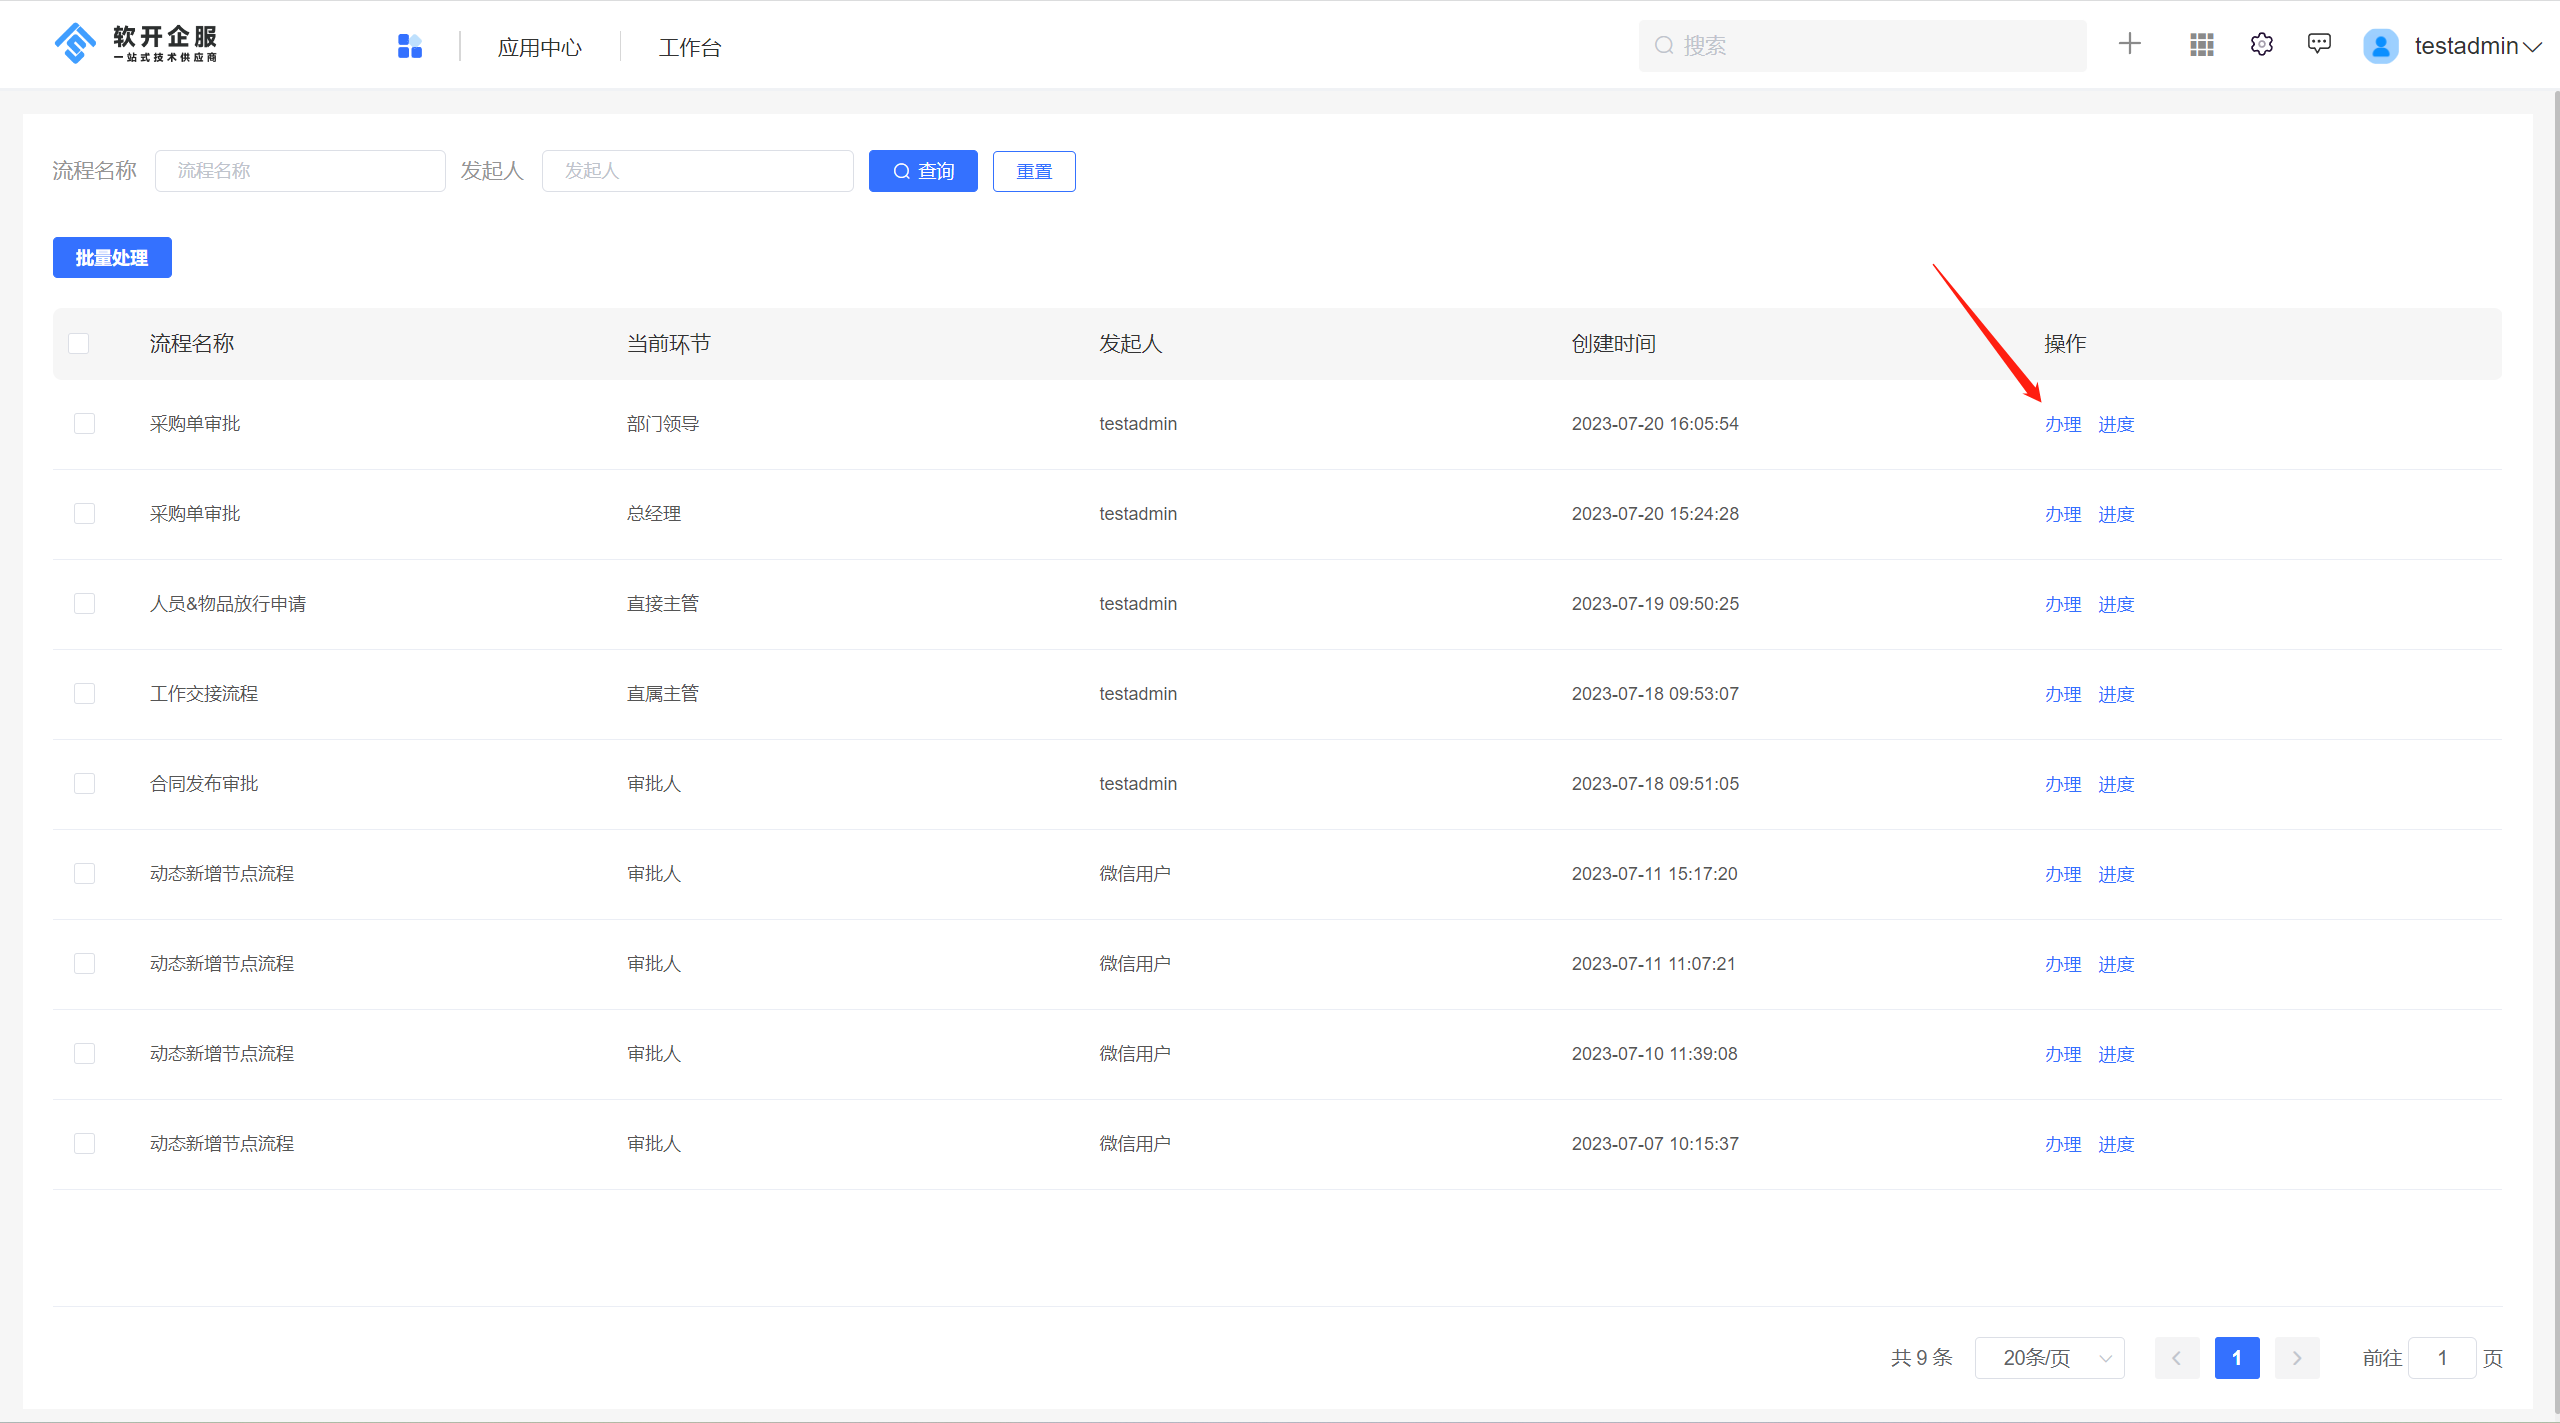Screen dimensions: 2560x1423
Task: Click 办理 for 工作交接流程 row
Action: pos(2063,694)
